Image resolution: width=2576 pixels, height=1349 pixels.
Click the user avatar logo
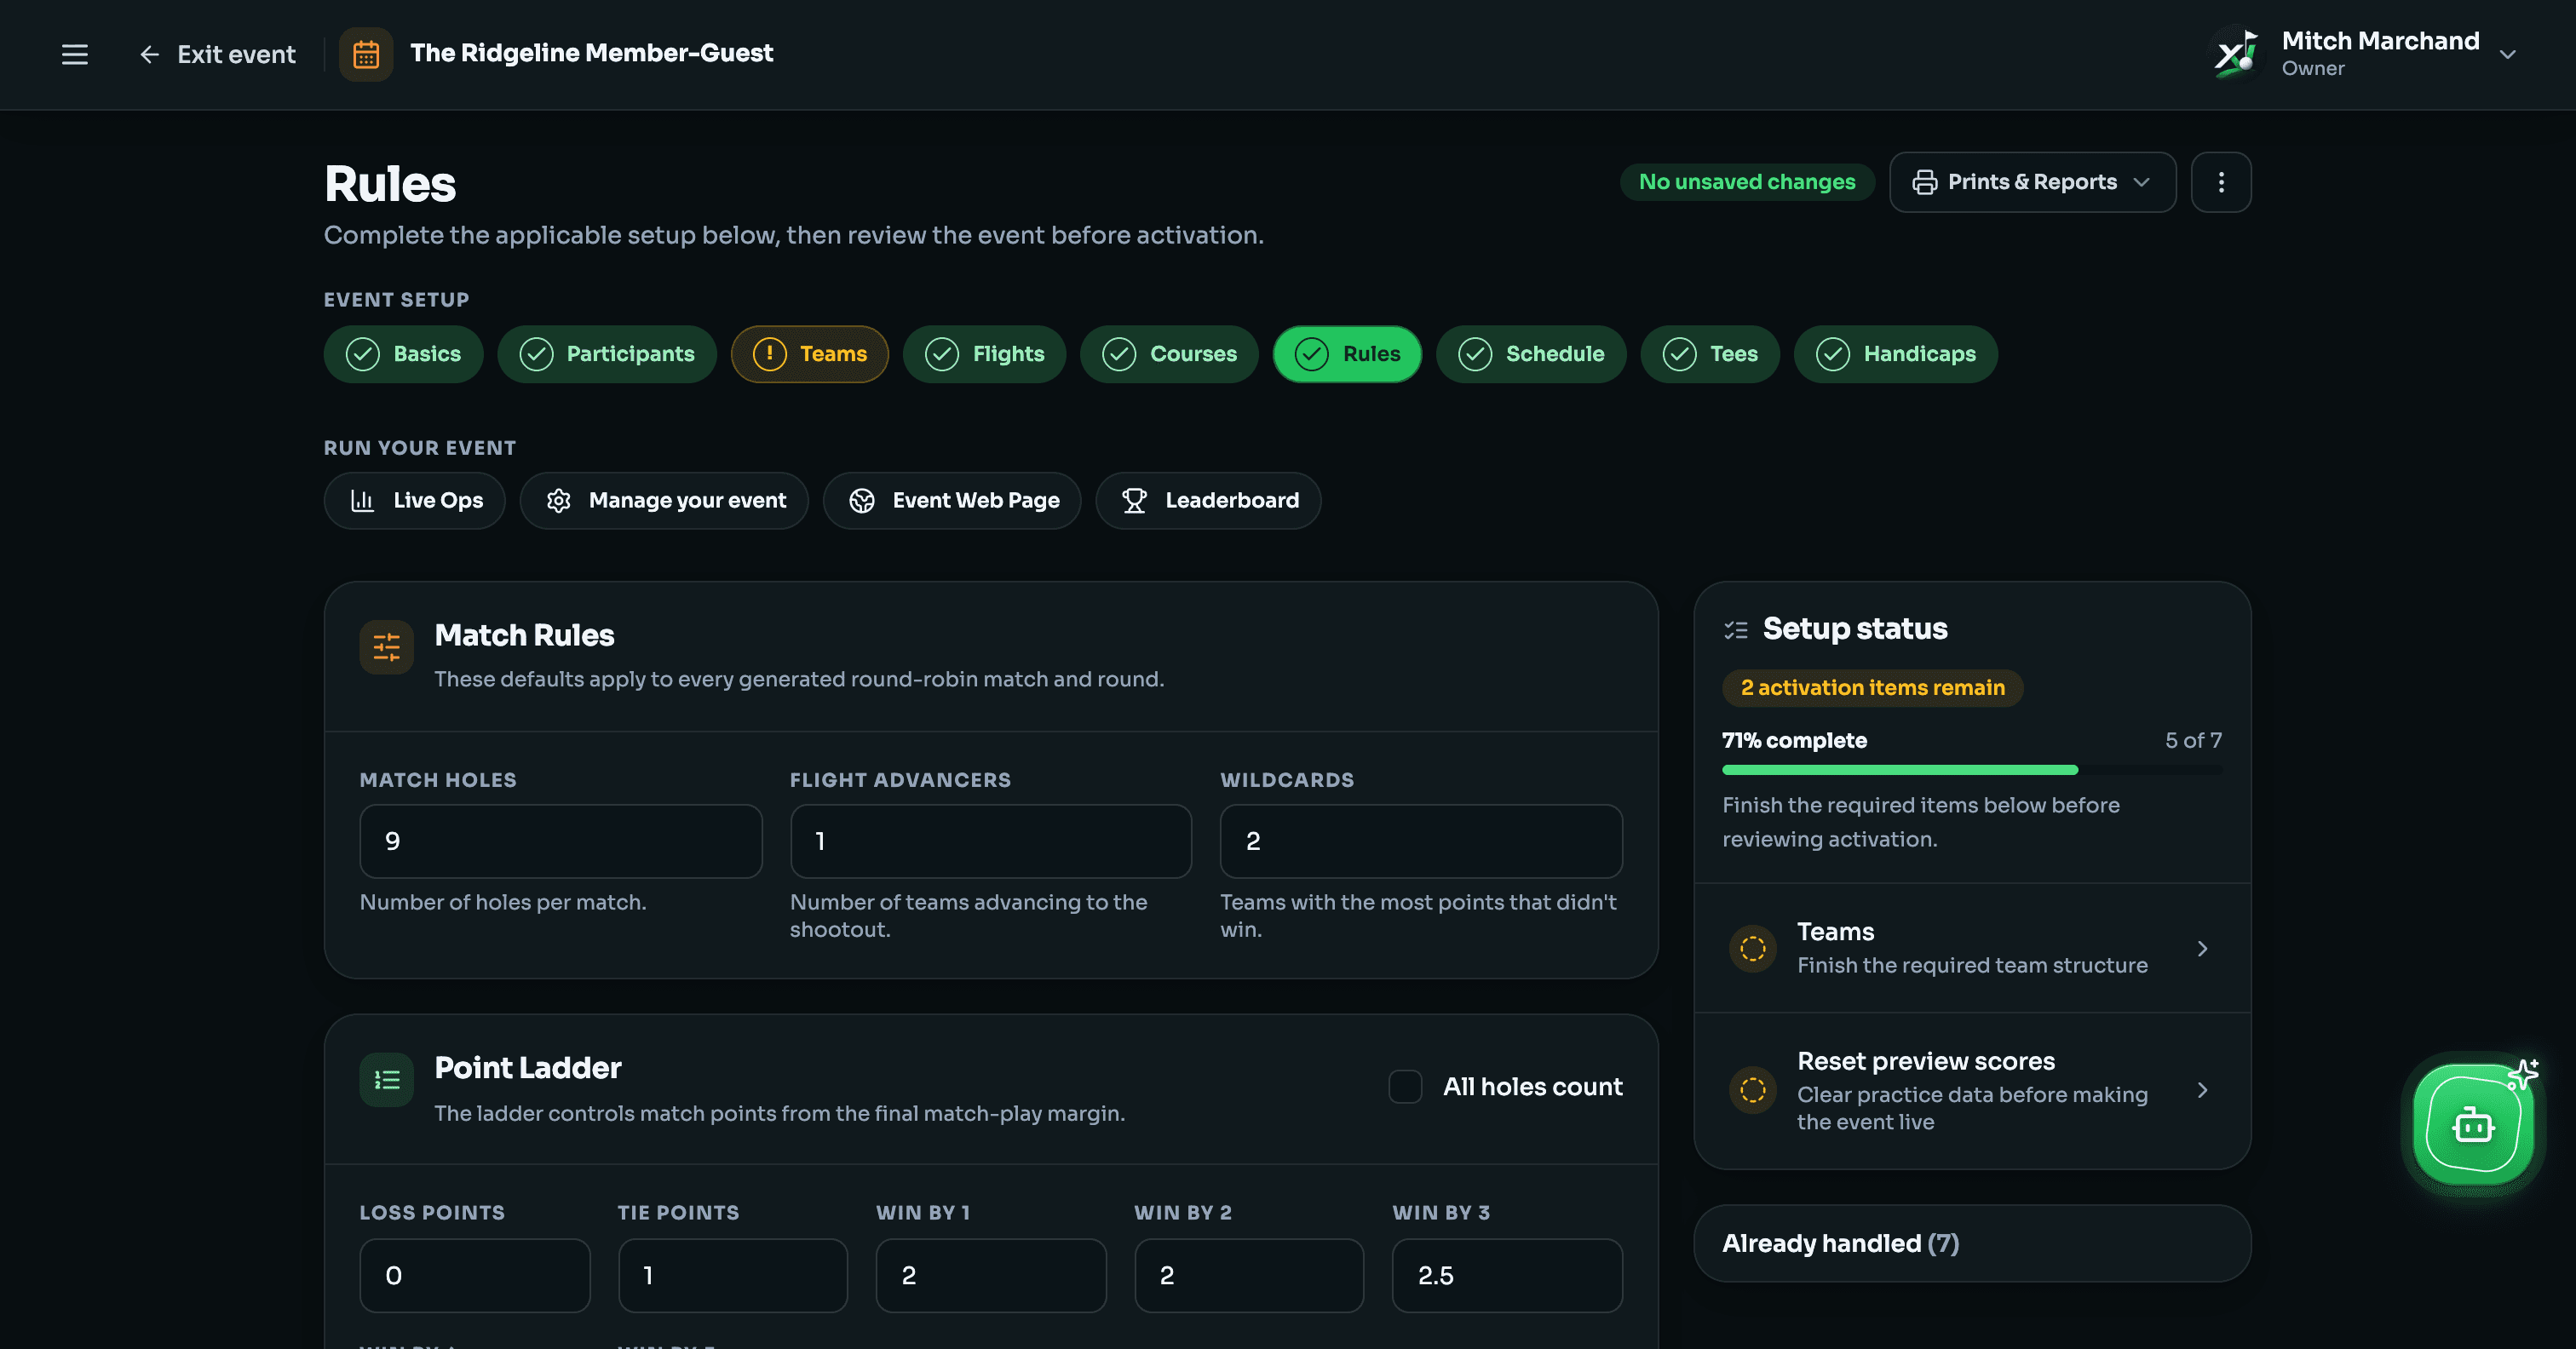point(2236,54)
